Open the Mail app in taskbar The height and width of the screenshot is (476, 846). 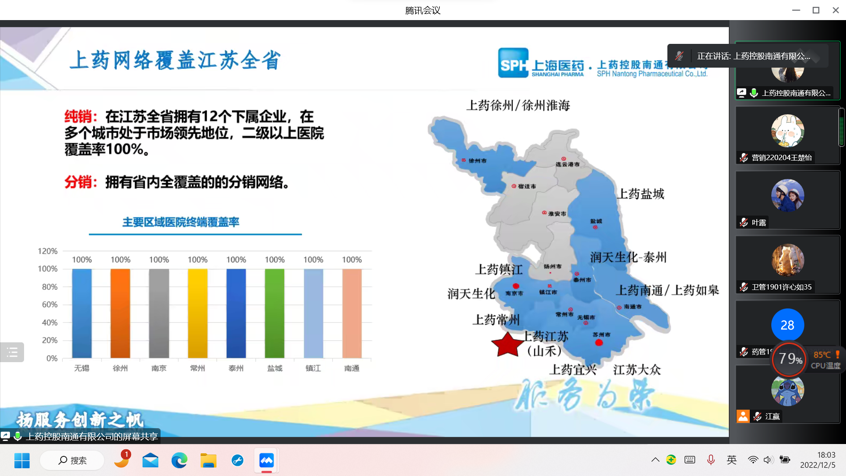coord(151,460)
